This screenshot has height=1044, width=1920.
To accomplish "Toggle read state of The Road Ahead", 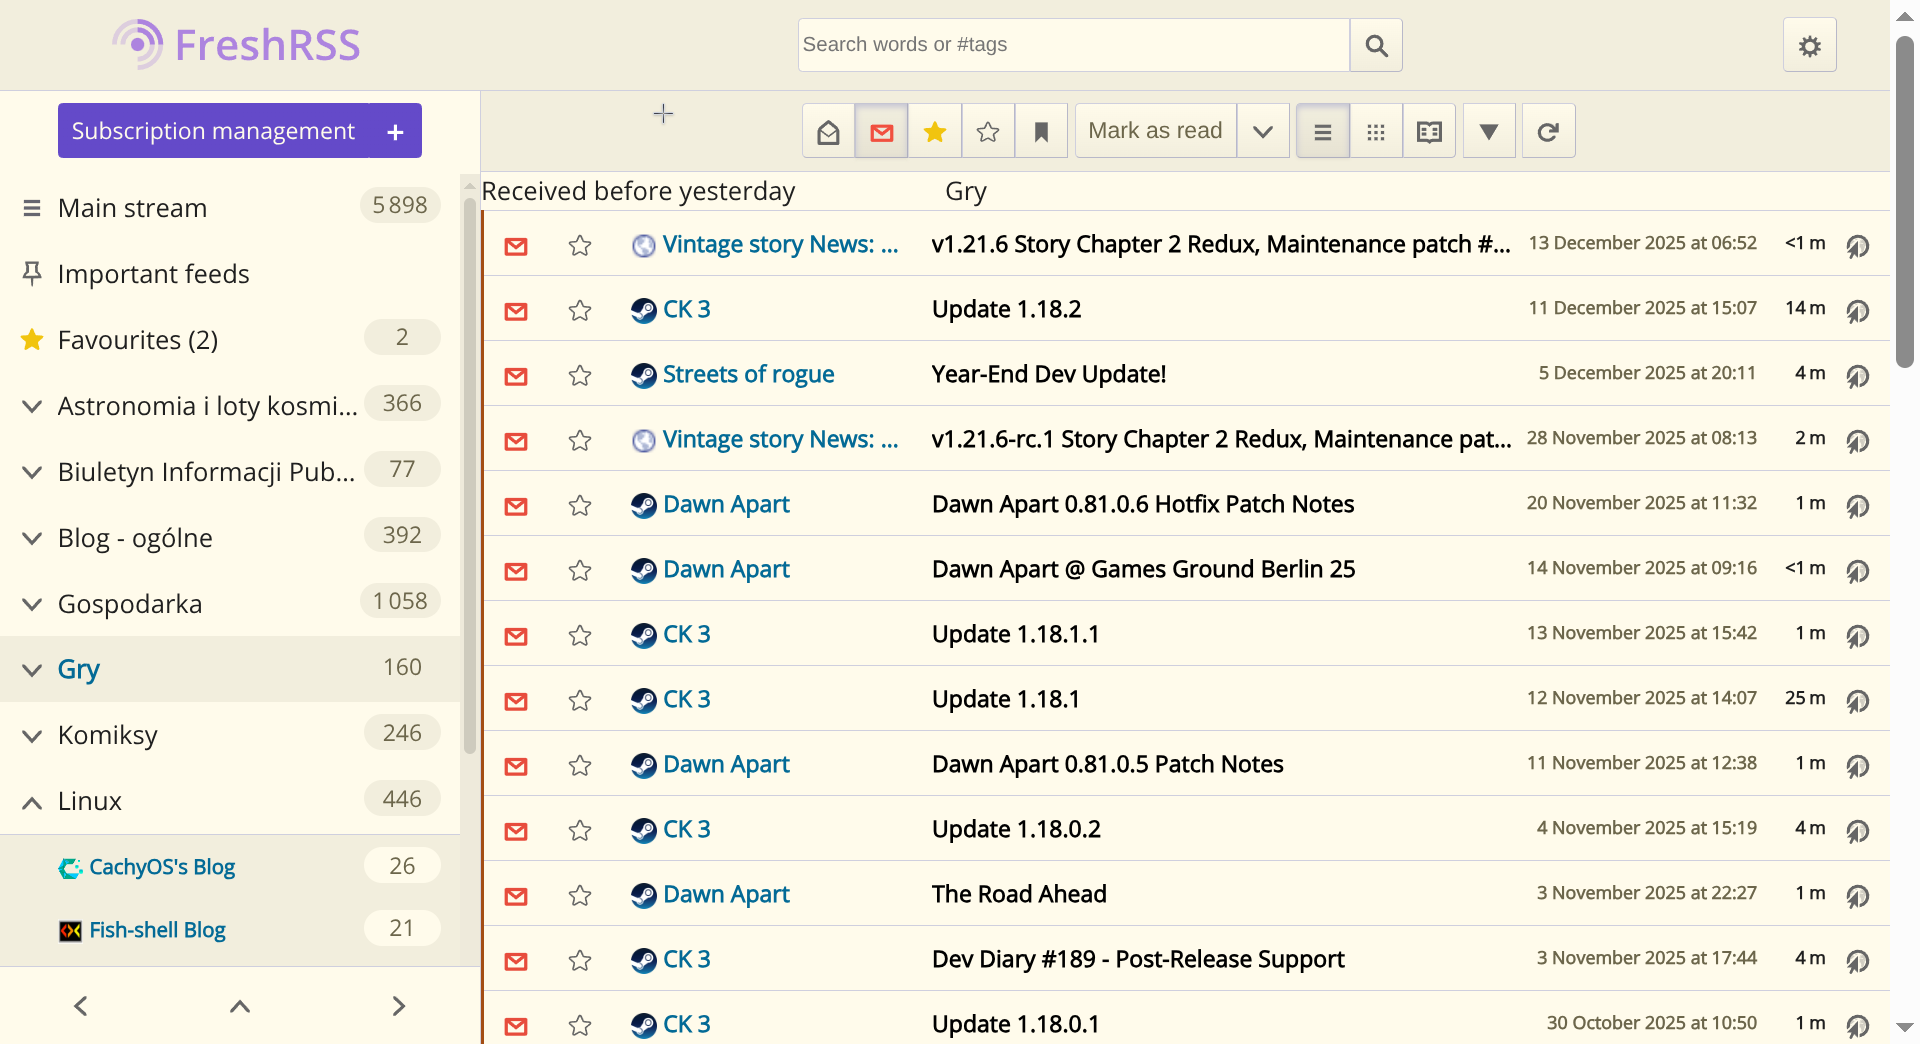I will [x=516, y=895].
